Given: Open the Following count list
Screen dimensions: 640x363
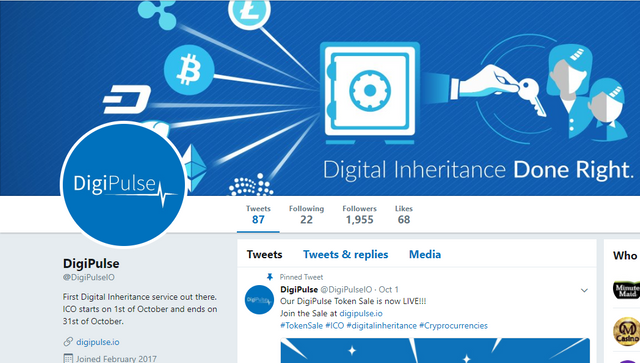Looking at the screenshot, I should click(x=306, y=215).
